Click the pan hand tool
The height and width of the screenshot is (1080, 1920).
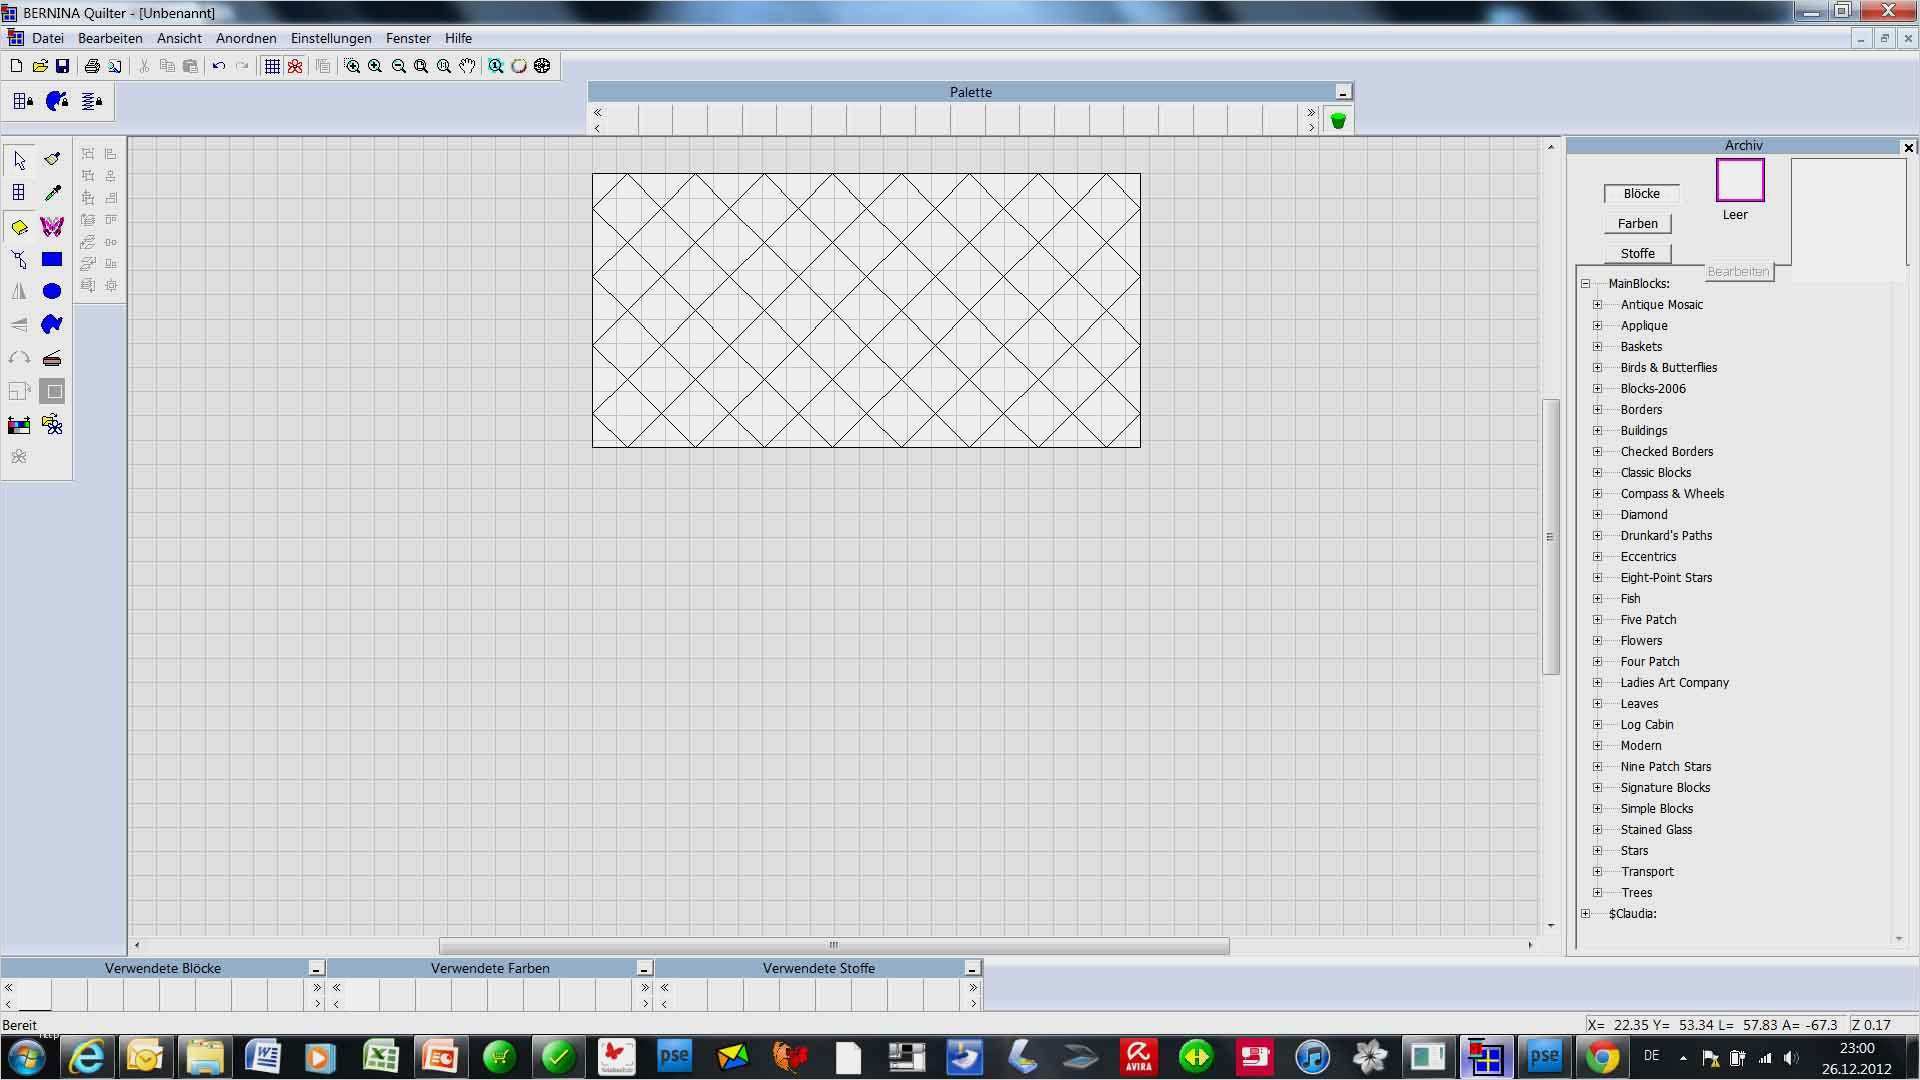coord(467,66)
